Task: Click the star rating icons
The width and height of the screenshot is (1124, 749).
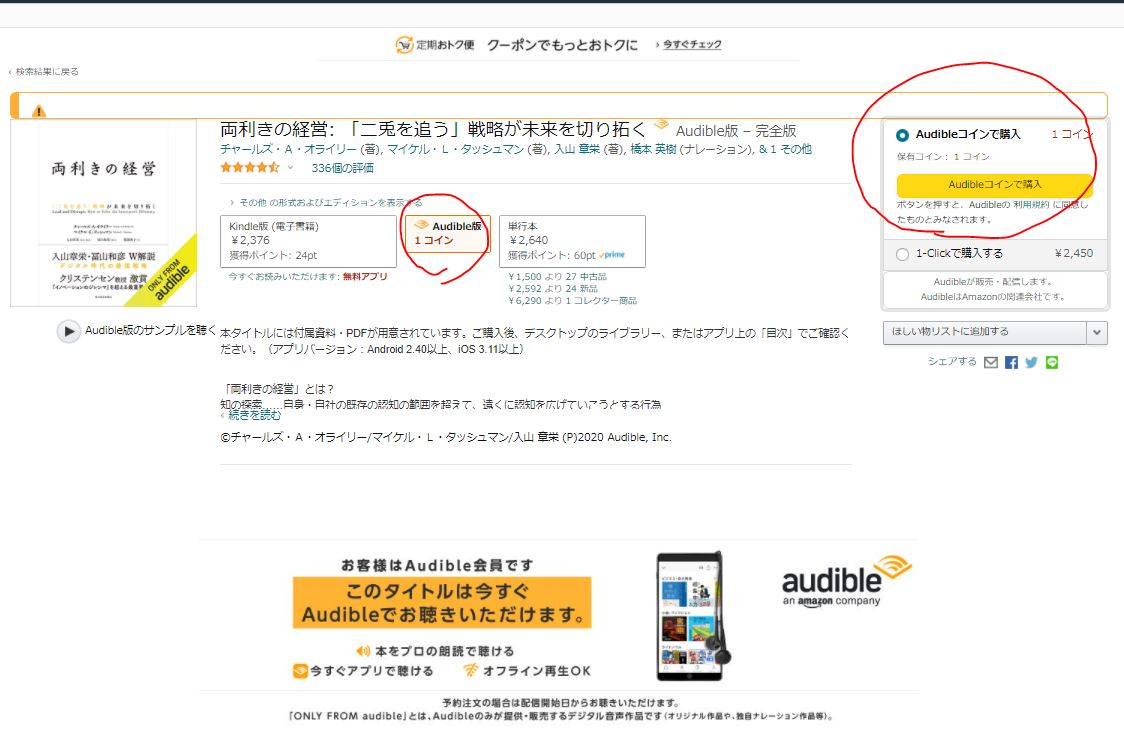Action: (x=249, y=167)
